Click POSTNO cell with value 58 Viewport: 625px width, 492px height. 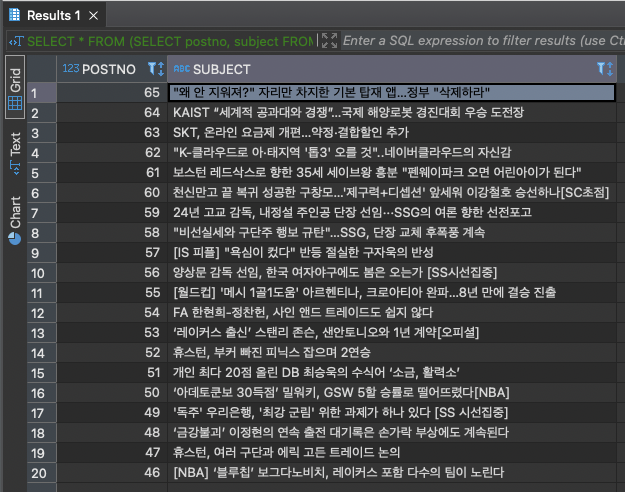click(112, 232)
